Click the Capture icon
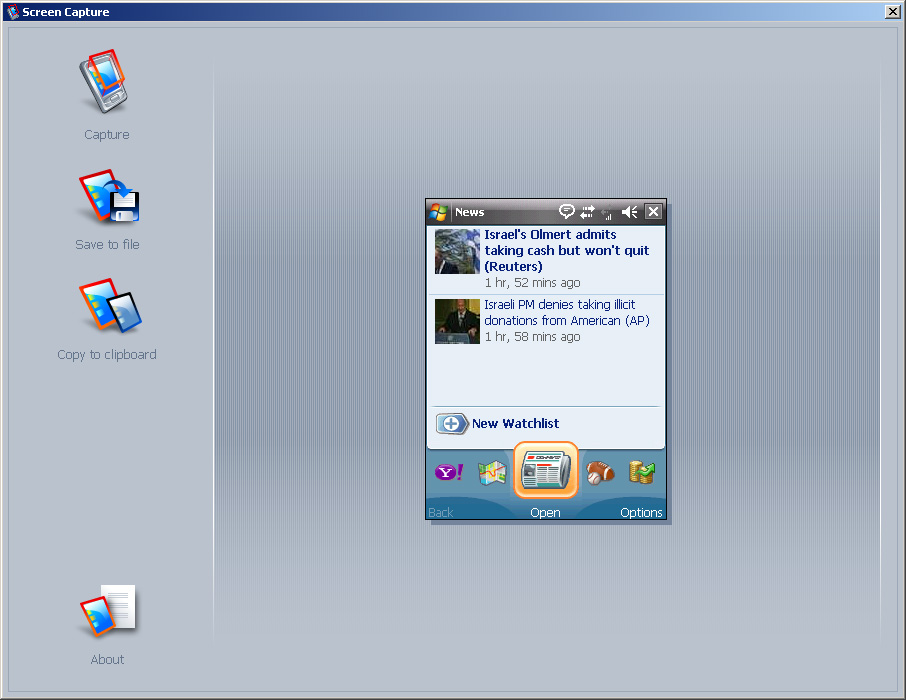This screenshot has height=700, width=906. point(106,82)
